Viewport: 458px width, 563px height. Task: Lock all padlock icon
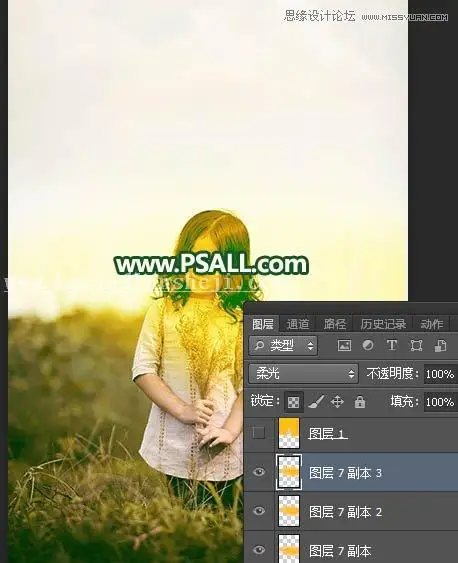coord(360,402)
